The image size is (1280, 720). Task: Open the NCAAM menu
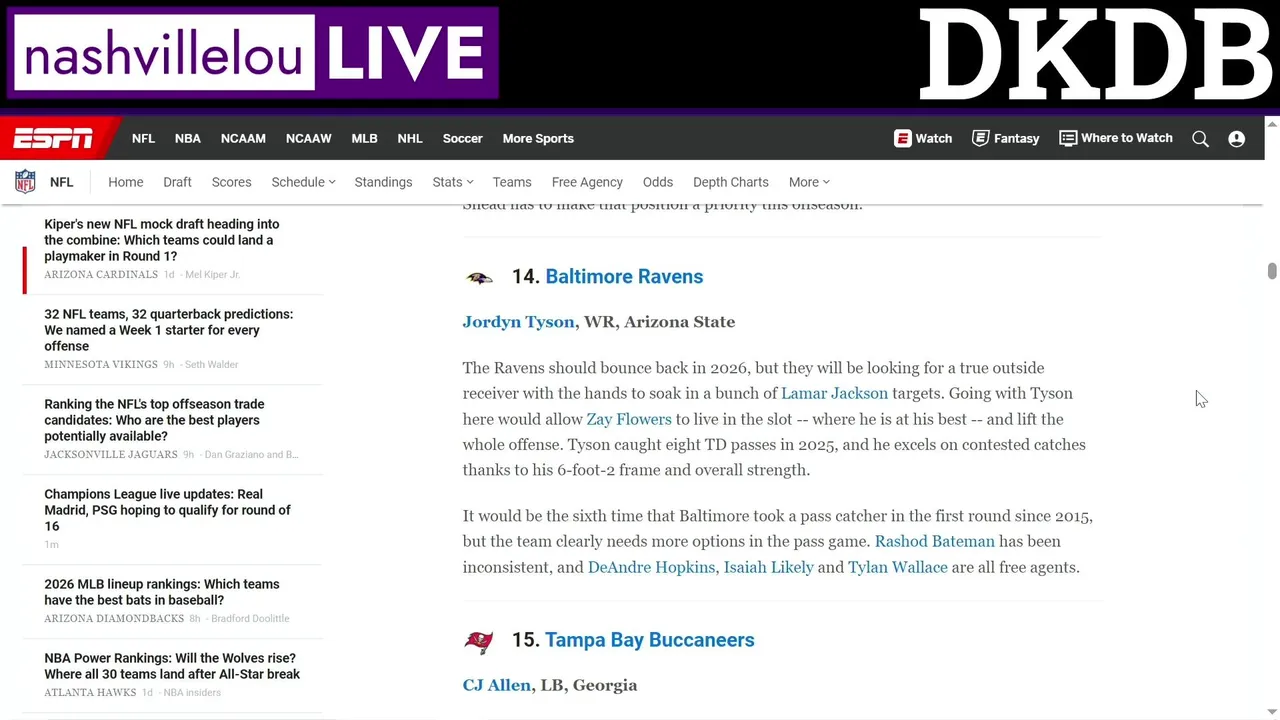pos(243,138)
